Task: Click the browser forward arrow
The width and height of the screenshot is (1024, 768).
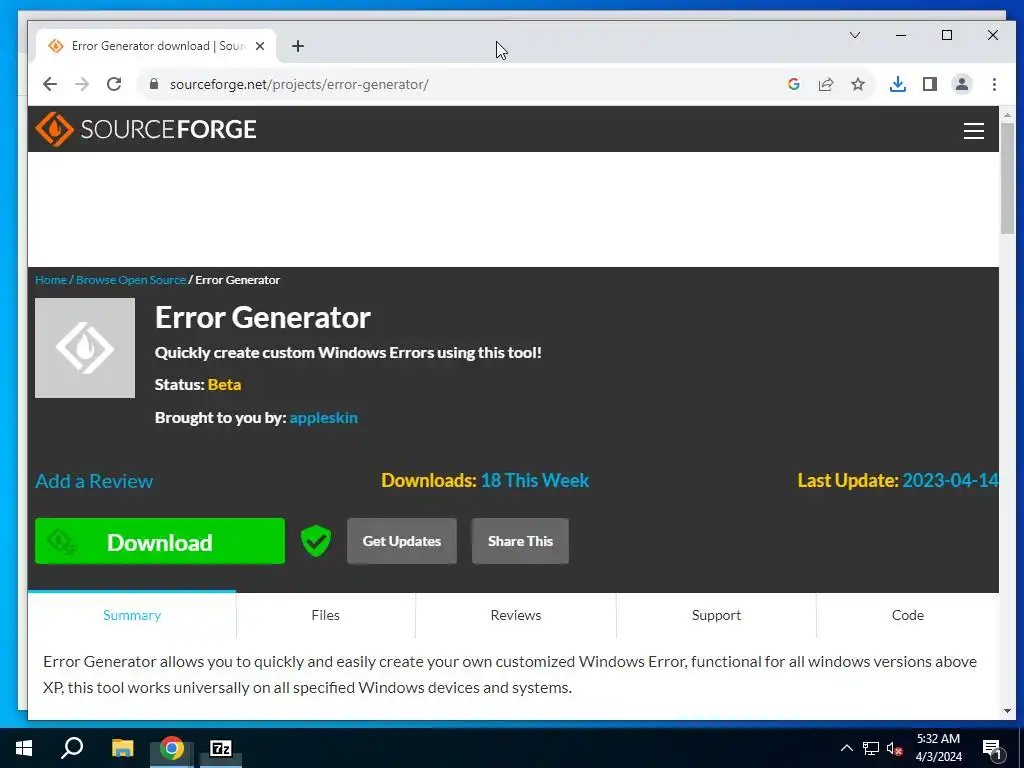Action: [82, 84]
